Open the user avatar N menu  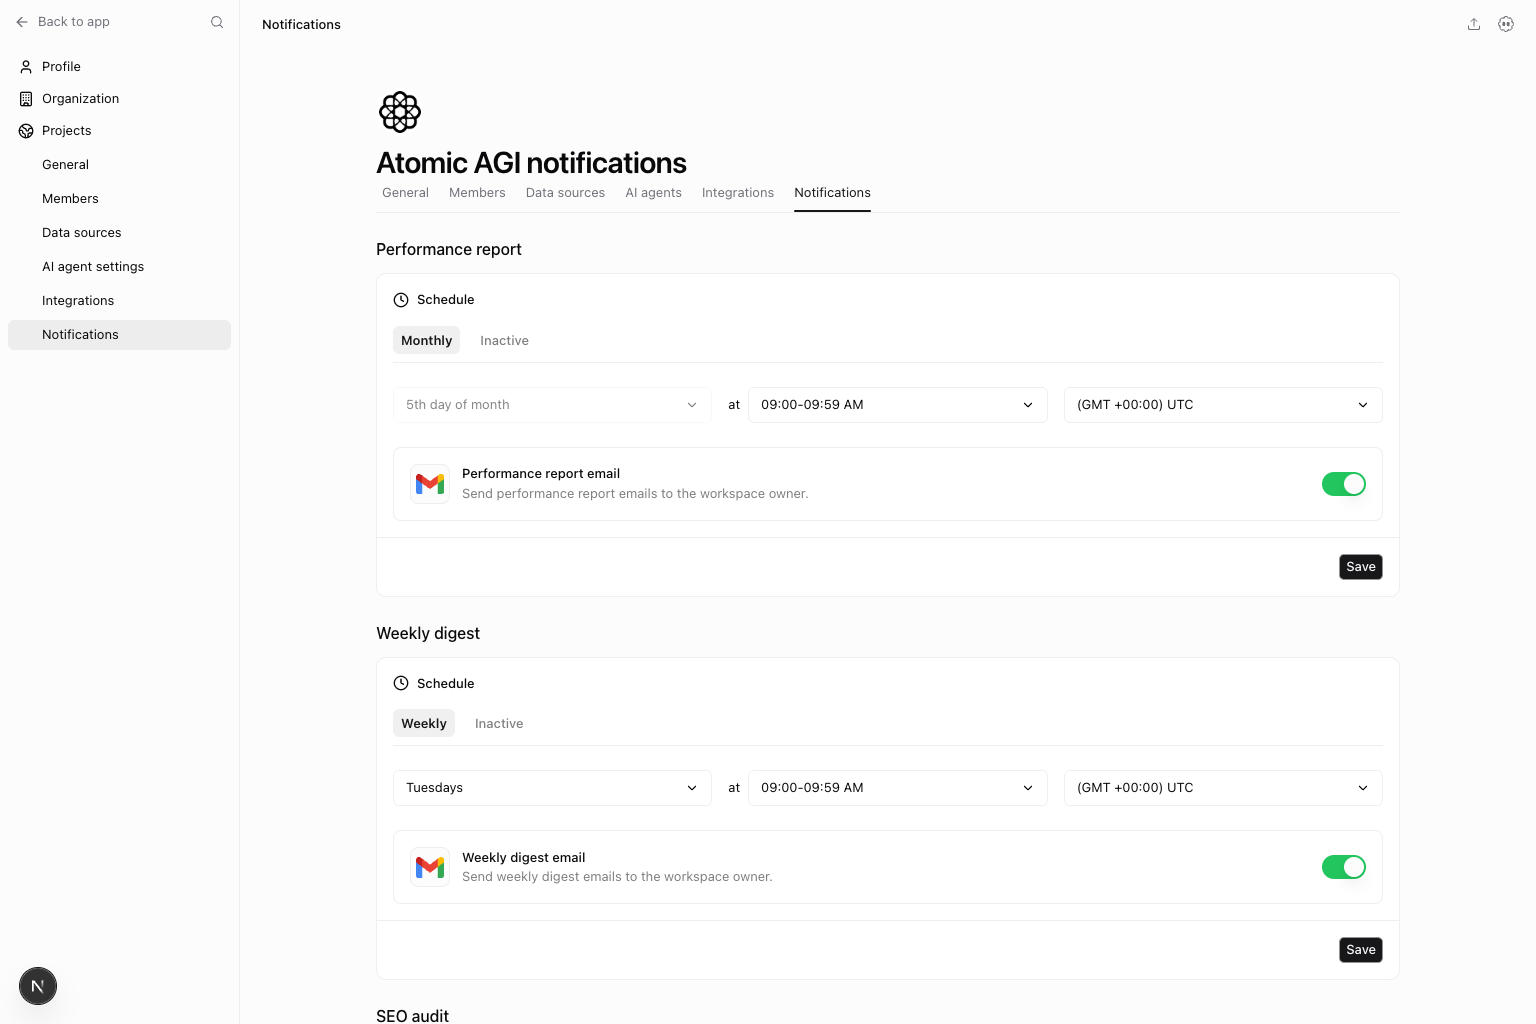[38, 986]
